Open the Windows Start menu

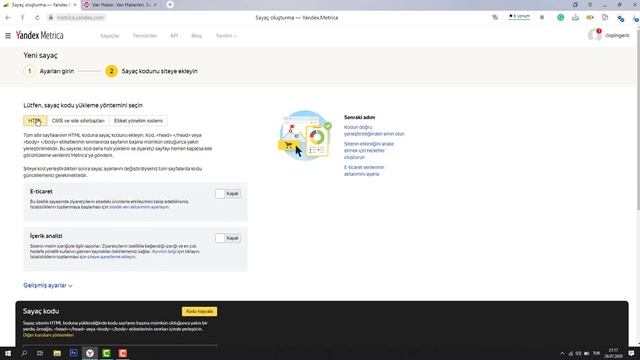pos(8,353)
